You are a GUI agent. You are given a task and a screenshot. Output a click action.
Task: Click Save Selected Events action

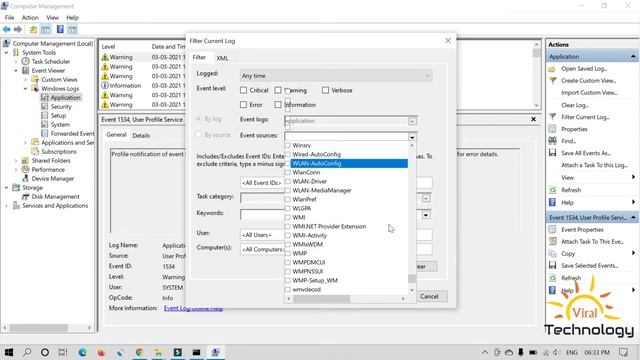[x=589, y=266]
